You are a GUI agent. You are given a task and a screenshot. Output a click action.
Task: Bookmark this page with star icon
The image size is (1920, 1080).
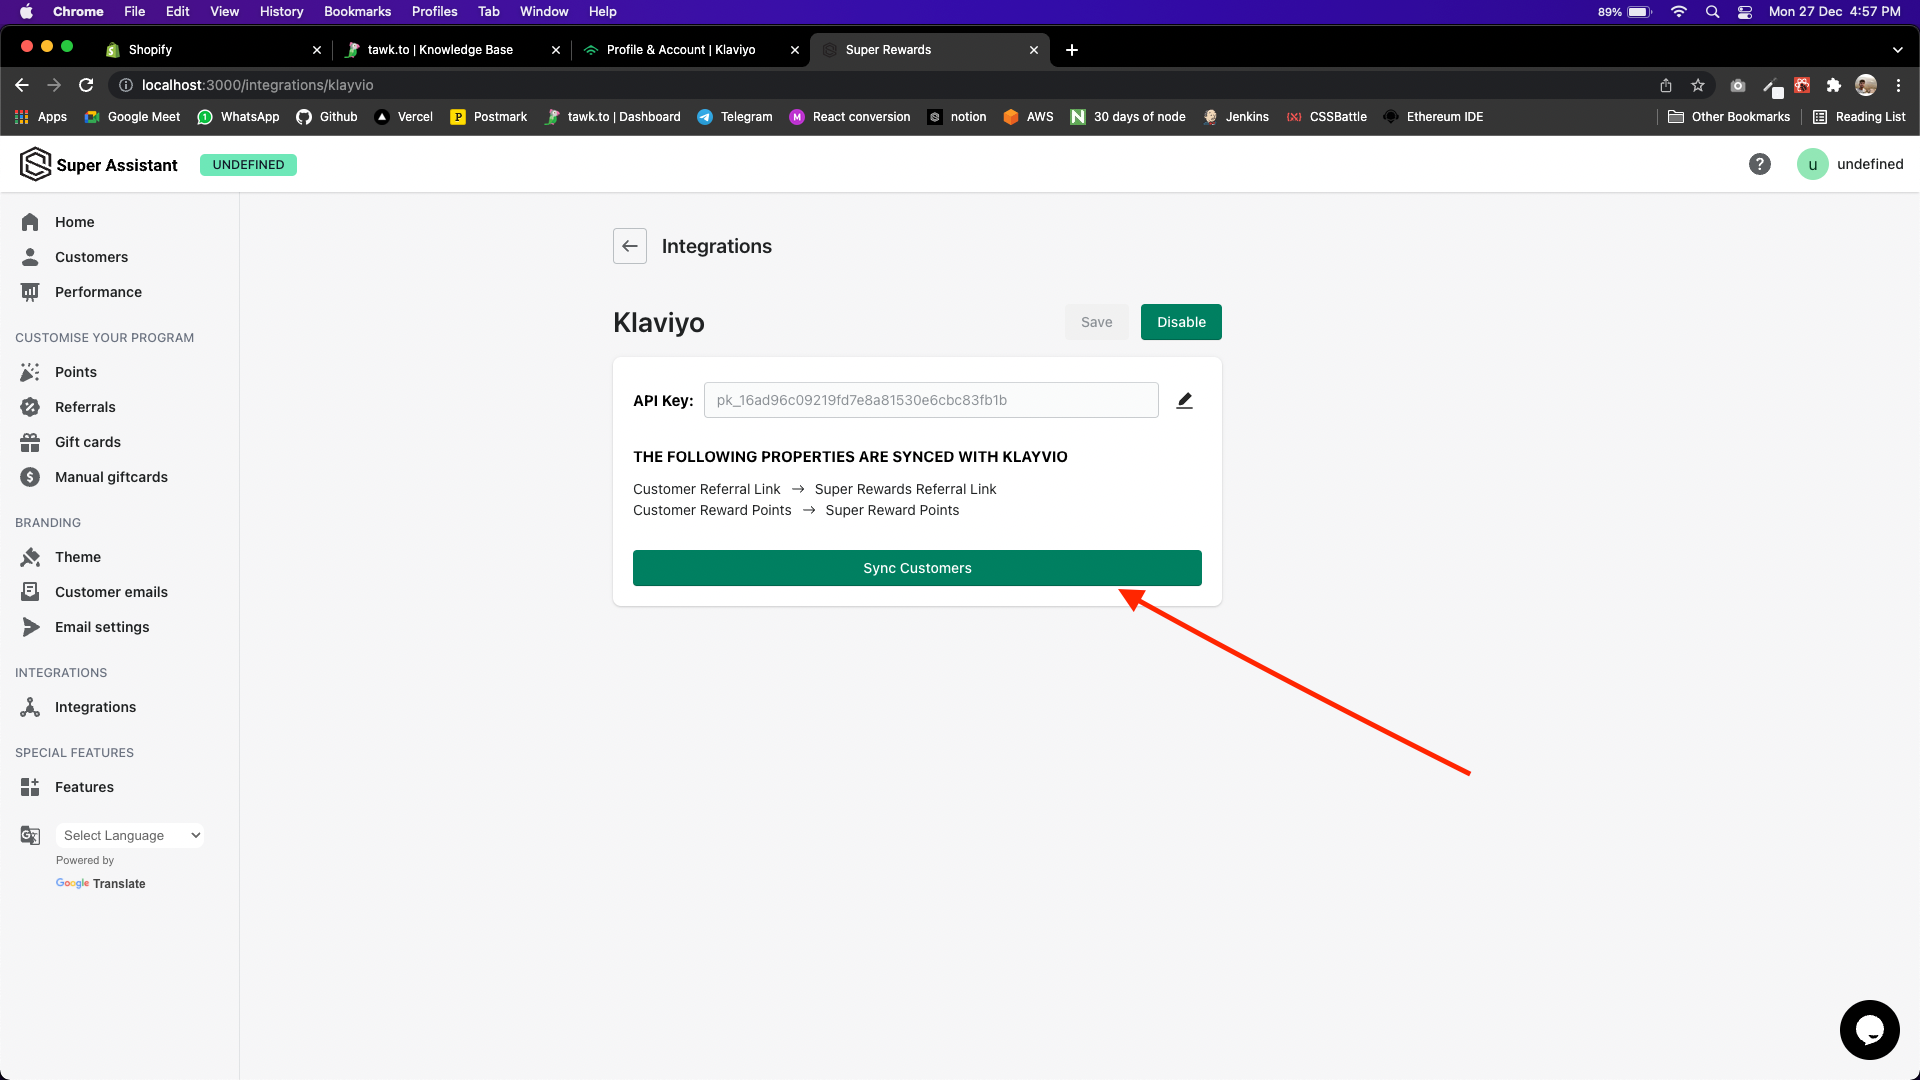click(1698, 85)
